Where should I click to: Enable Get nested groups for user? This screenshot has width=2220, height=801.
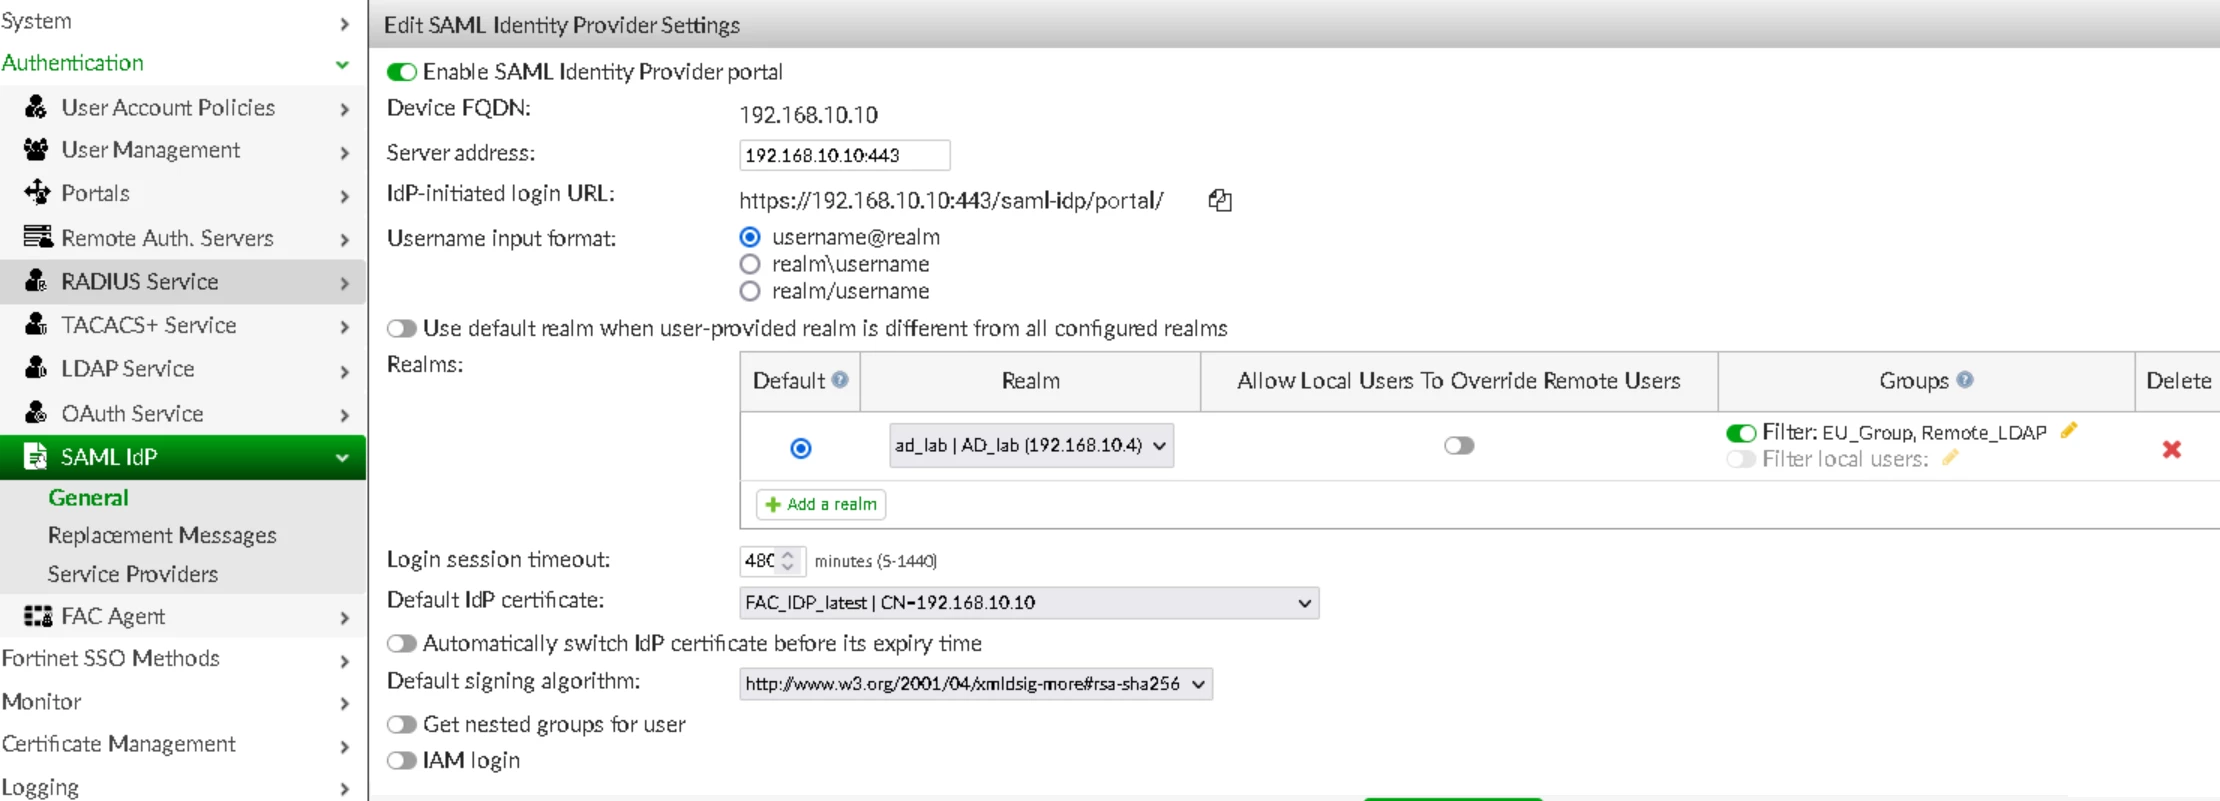(402, 724)
